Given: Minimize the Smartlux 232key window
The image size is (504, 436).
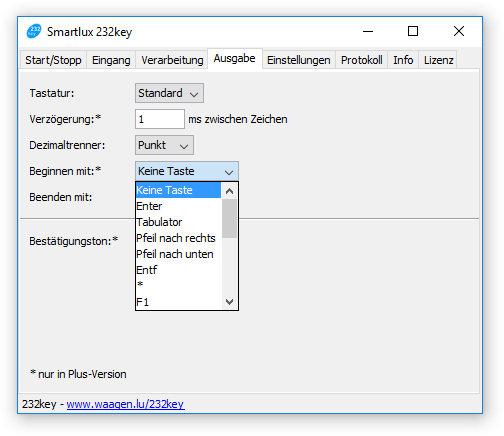Looking at the screenshot, I should click(368, 31).
